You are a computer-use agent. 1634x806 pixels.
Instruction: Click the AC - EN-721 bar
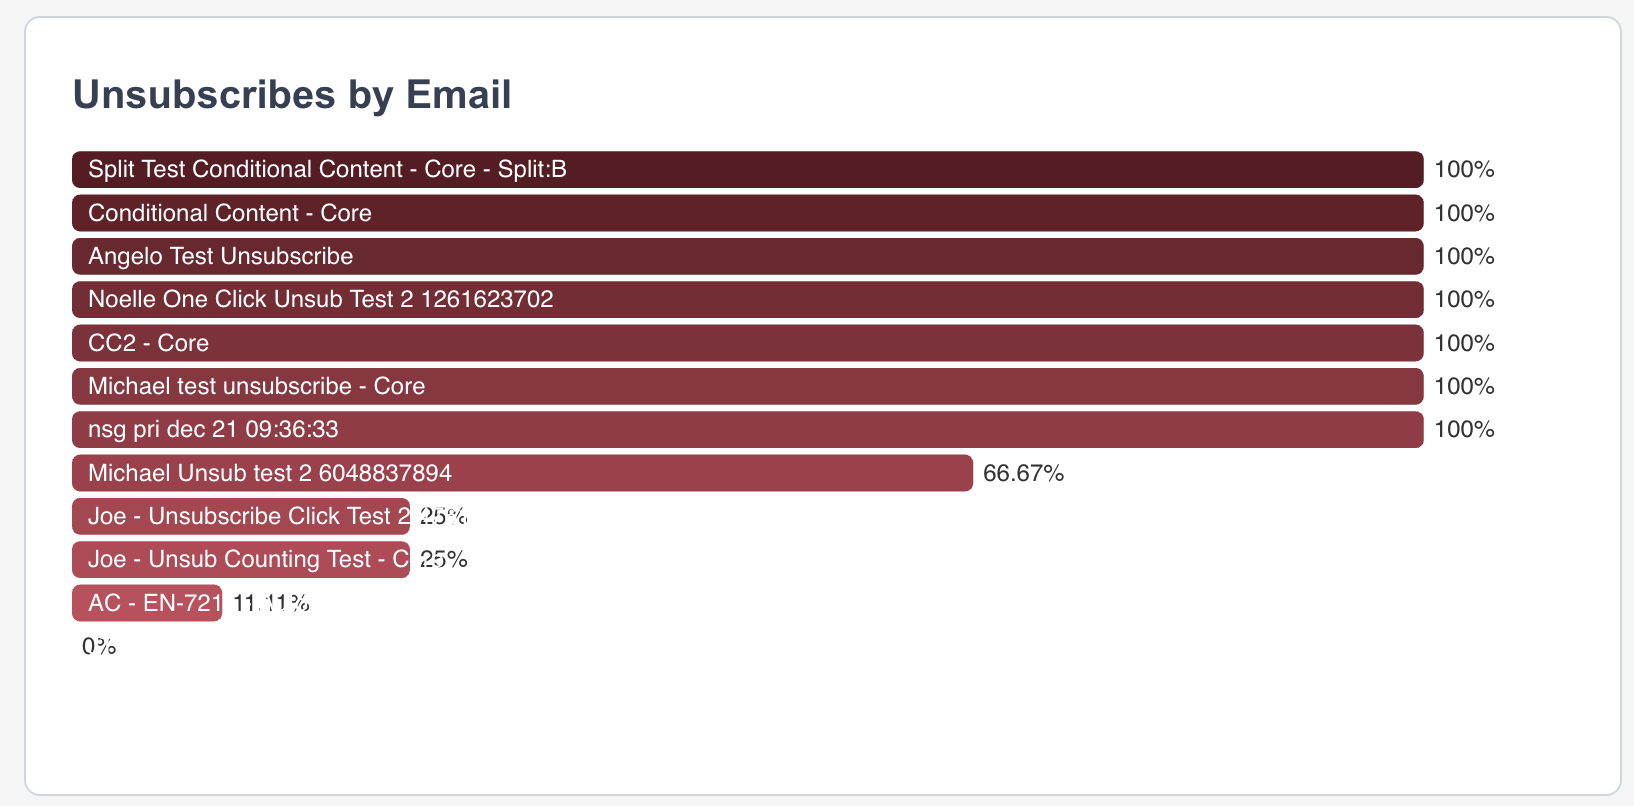pos(147,603)
